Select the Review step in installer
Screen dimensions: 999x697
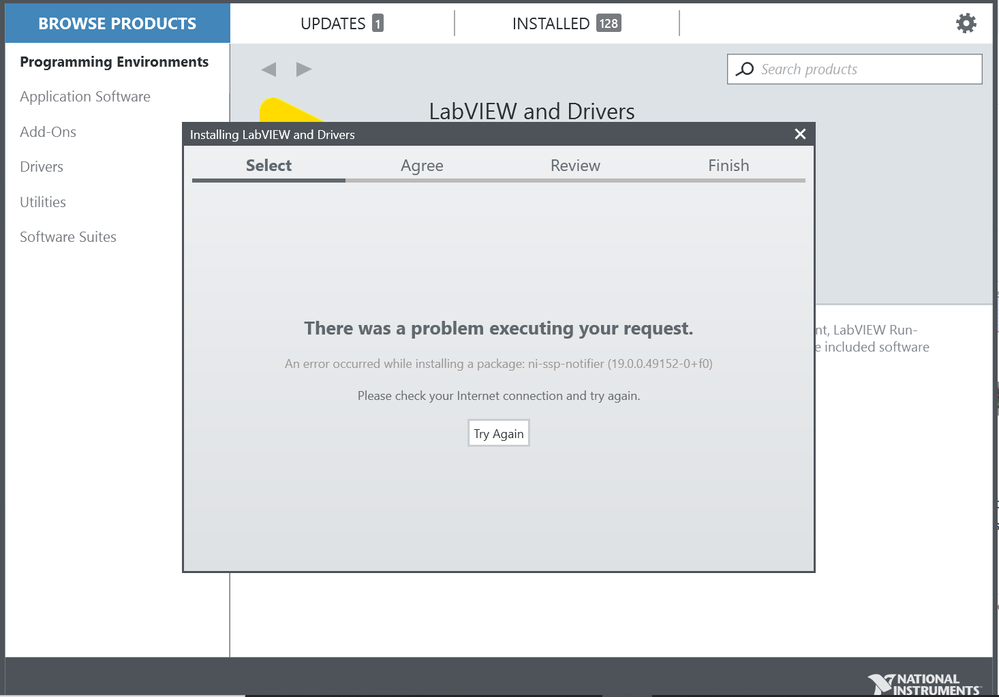tap(575, 166)
